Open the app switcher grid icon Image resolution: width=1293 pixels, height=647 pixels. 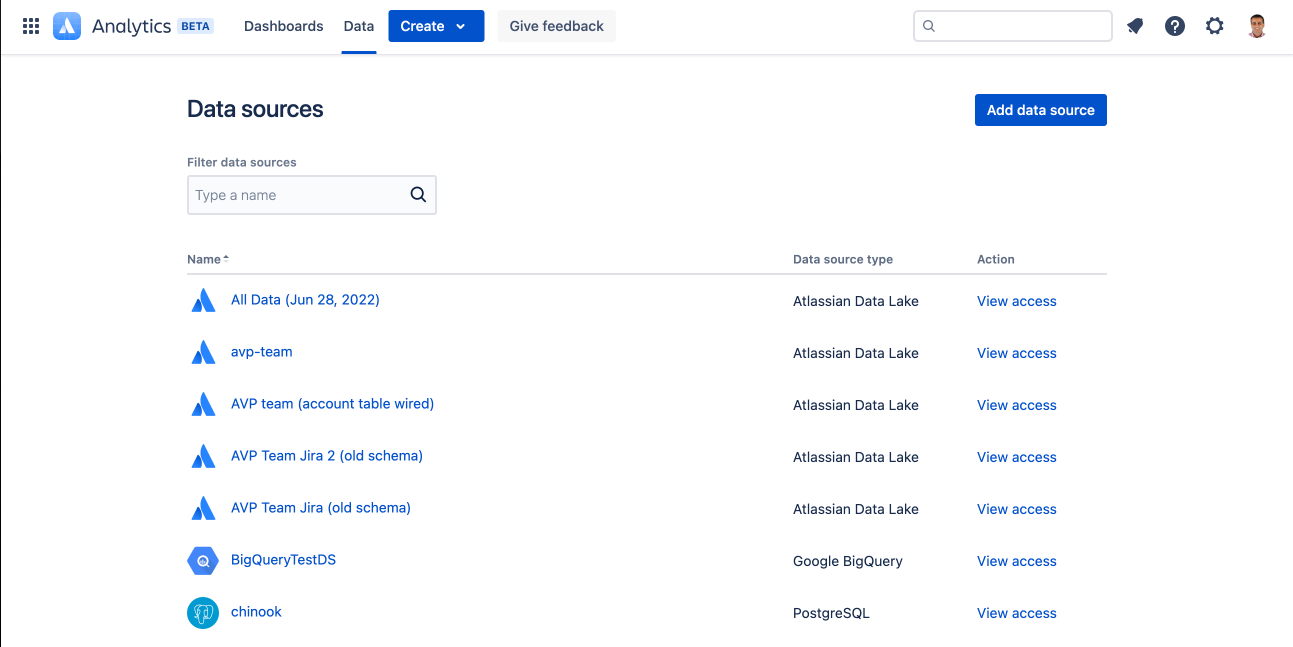point(31,26)
